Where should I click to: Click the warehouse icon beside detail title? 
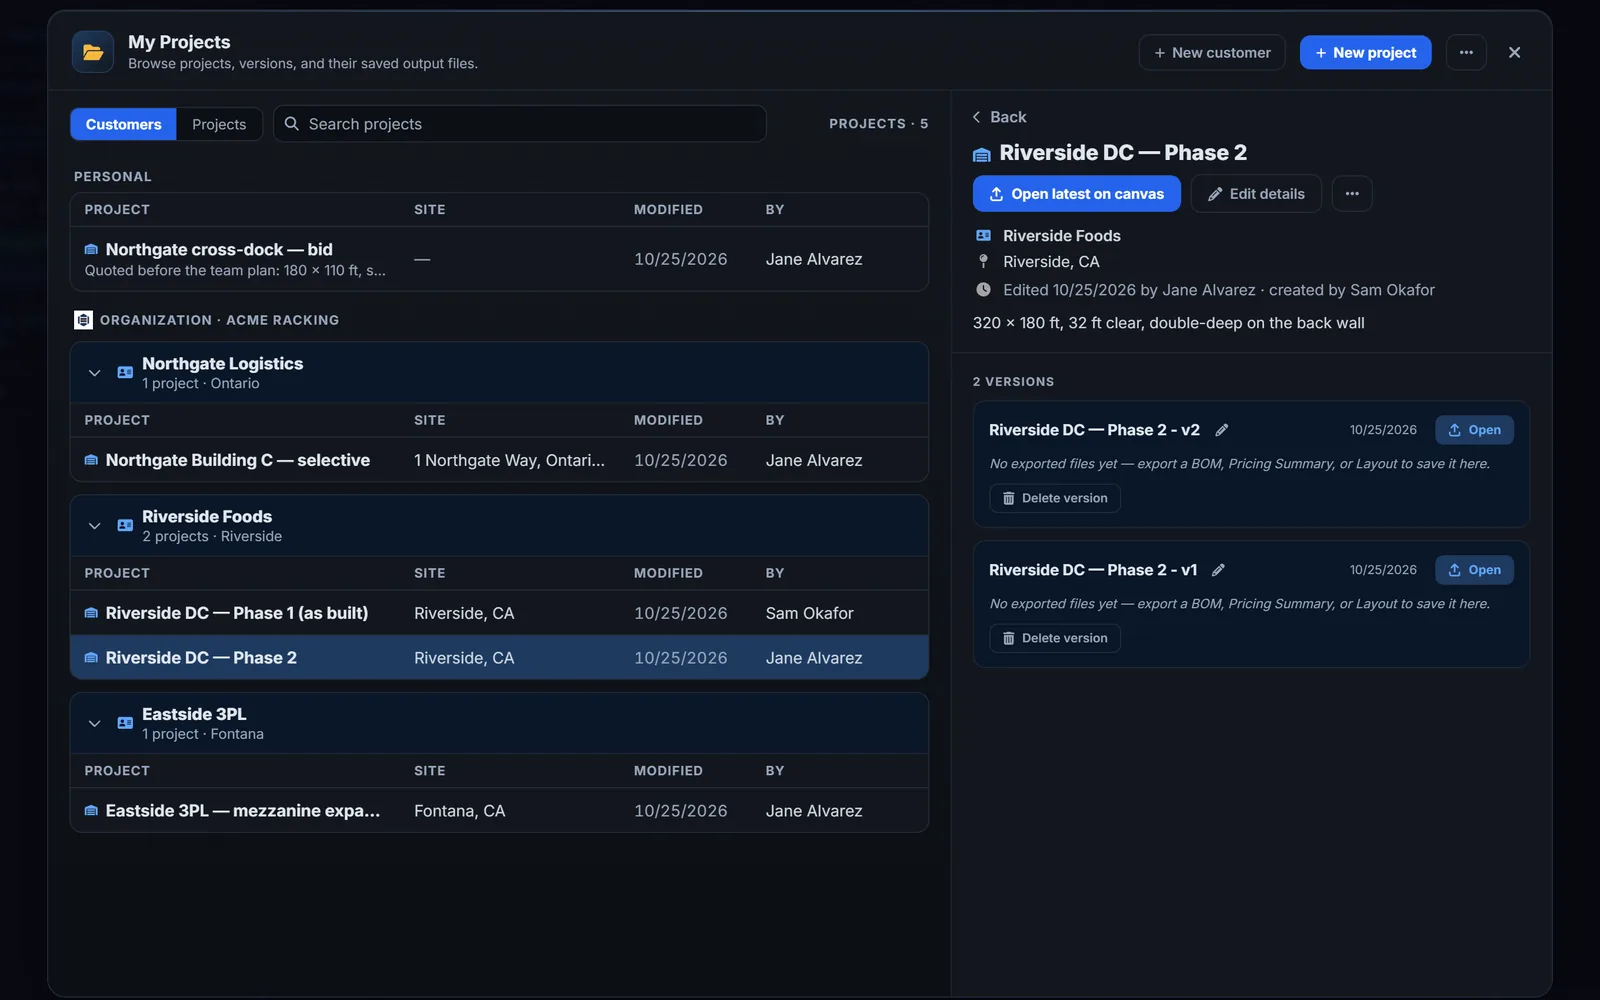pyautogui.click(x=982, y=154)
